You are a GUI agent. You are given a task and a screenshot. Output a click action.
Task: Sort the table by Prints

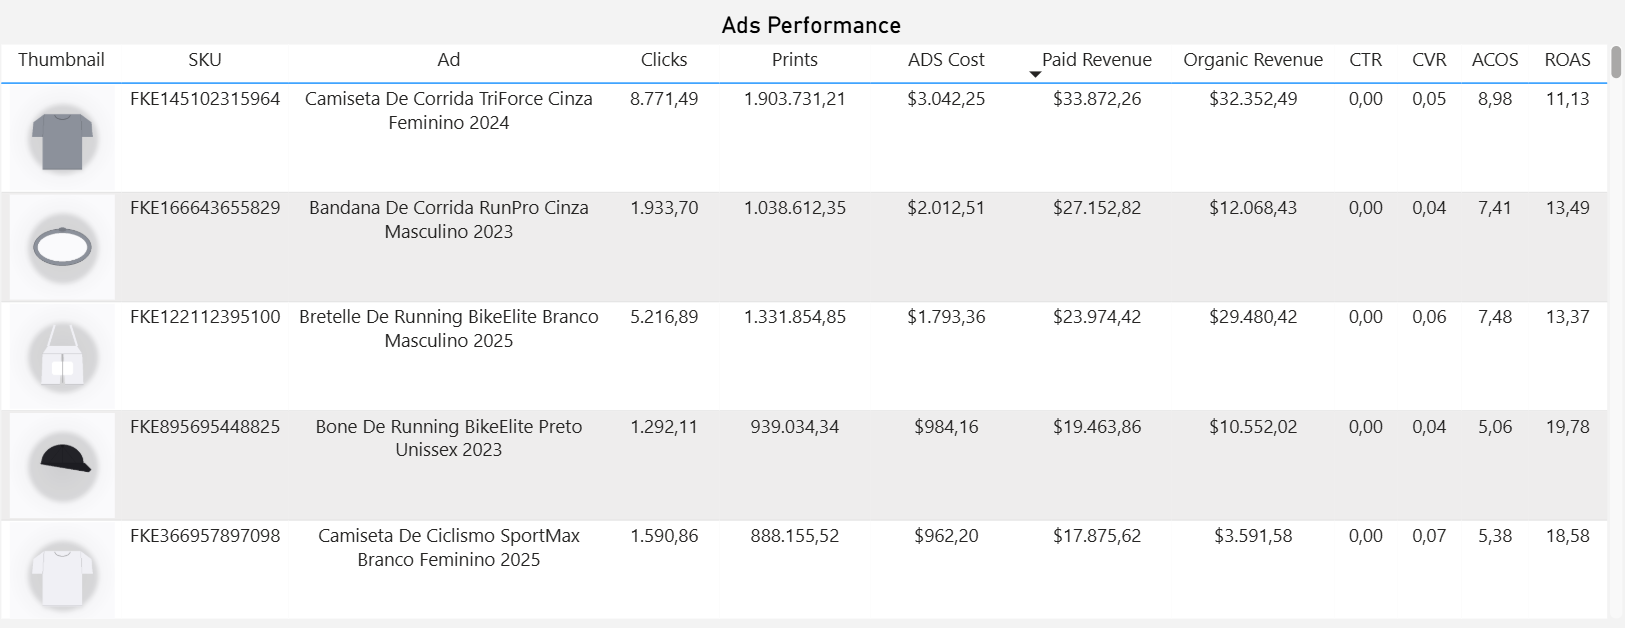[794, 60]
